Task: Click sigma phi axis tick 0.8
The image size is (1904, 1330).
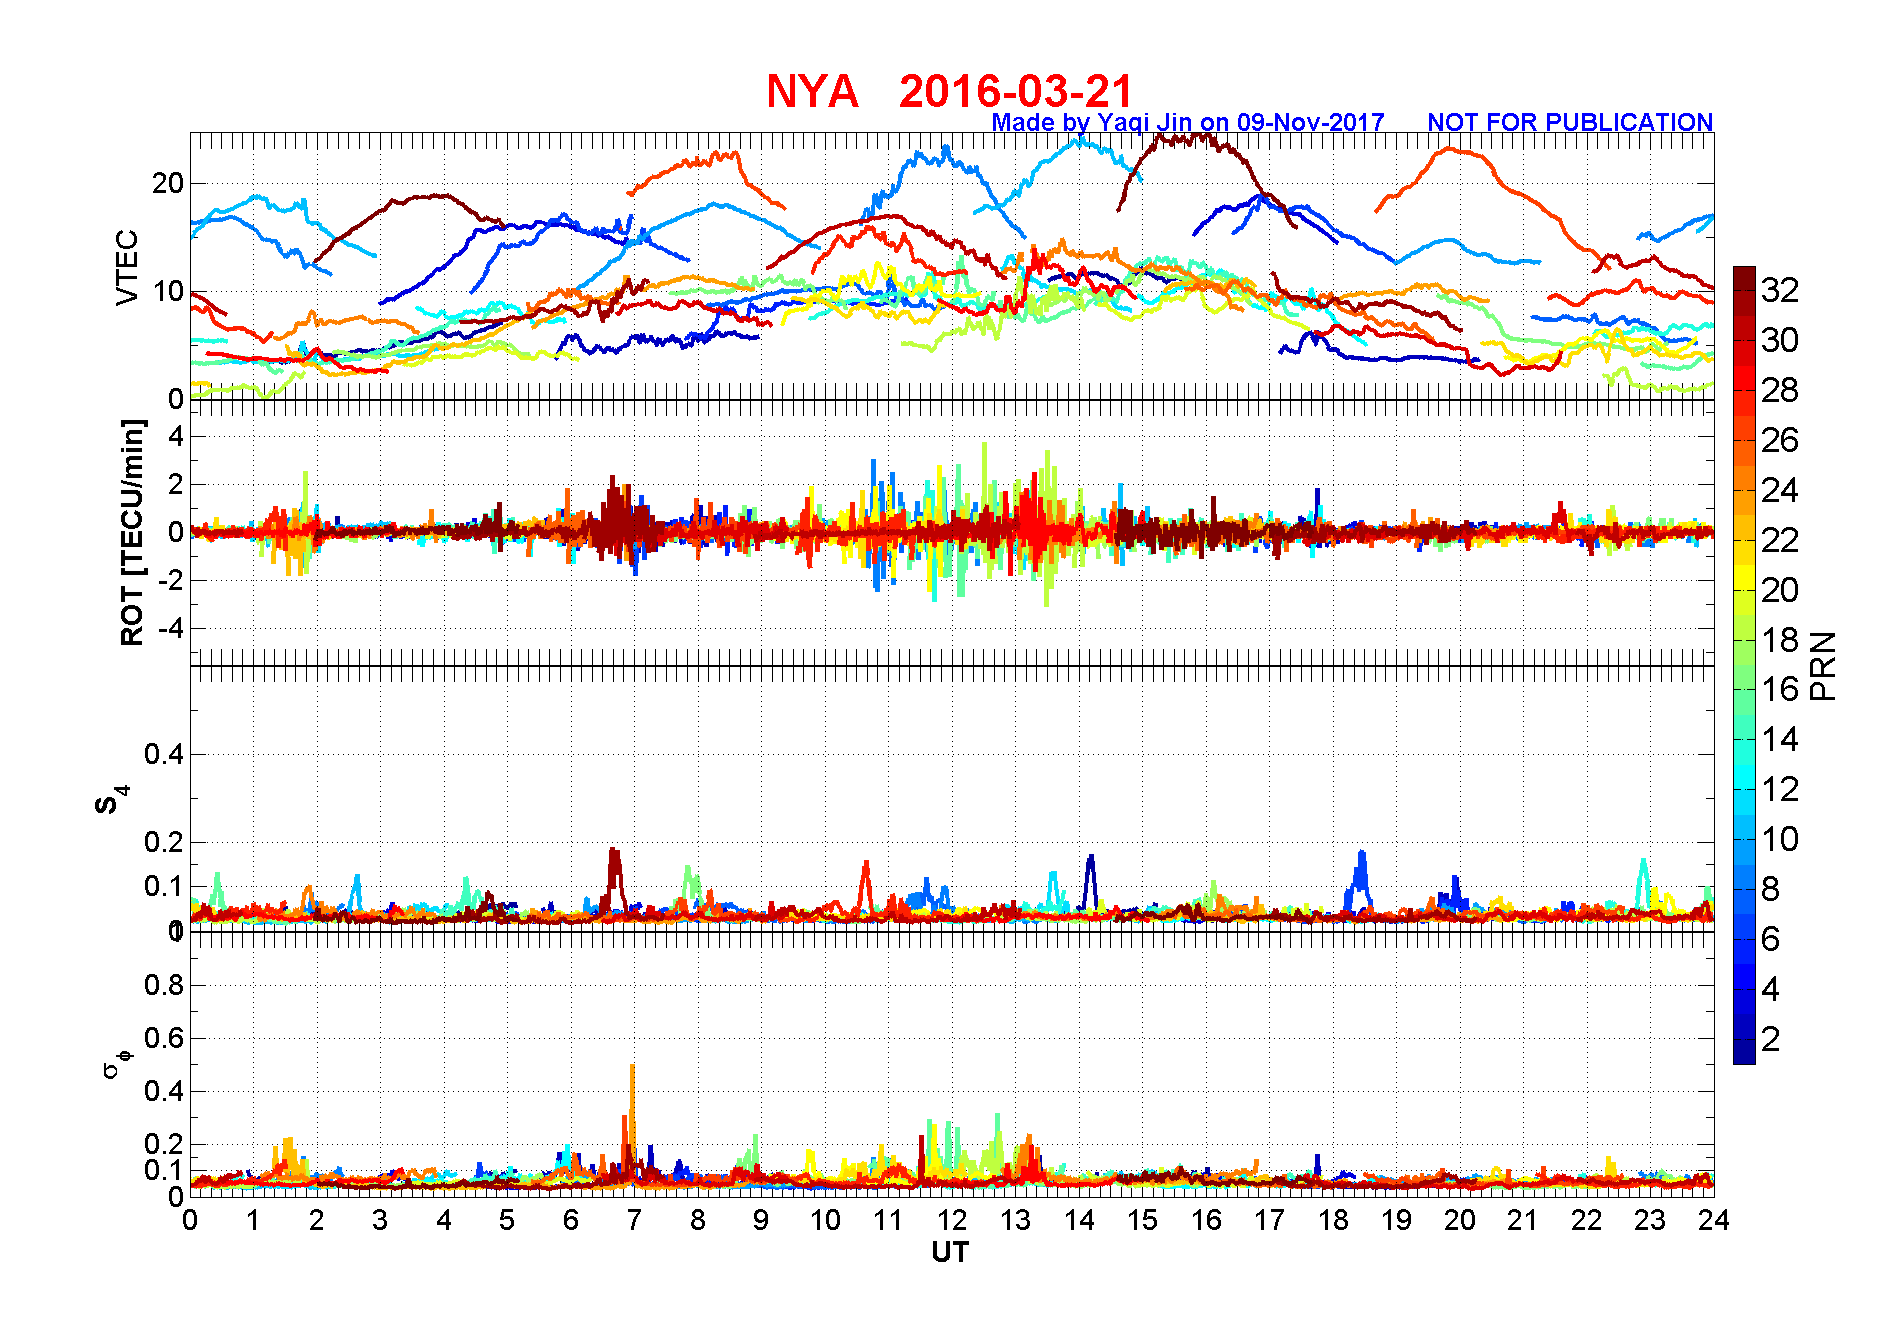Action: [x=165, y=985]
